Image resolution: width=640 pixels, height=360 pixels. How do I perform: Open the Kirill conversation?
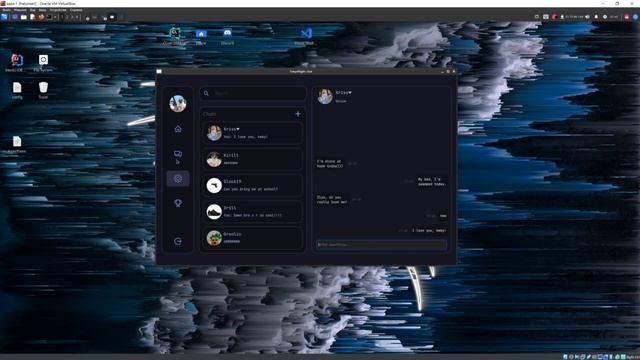pos(253,159)
